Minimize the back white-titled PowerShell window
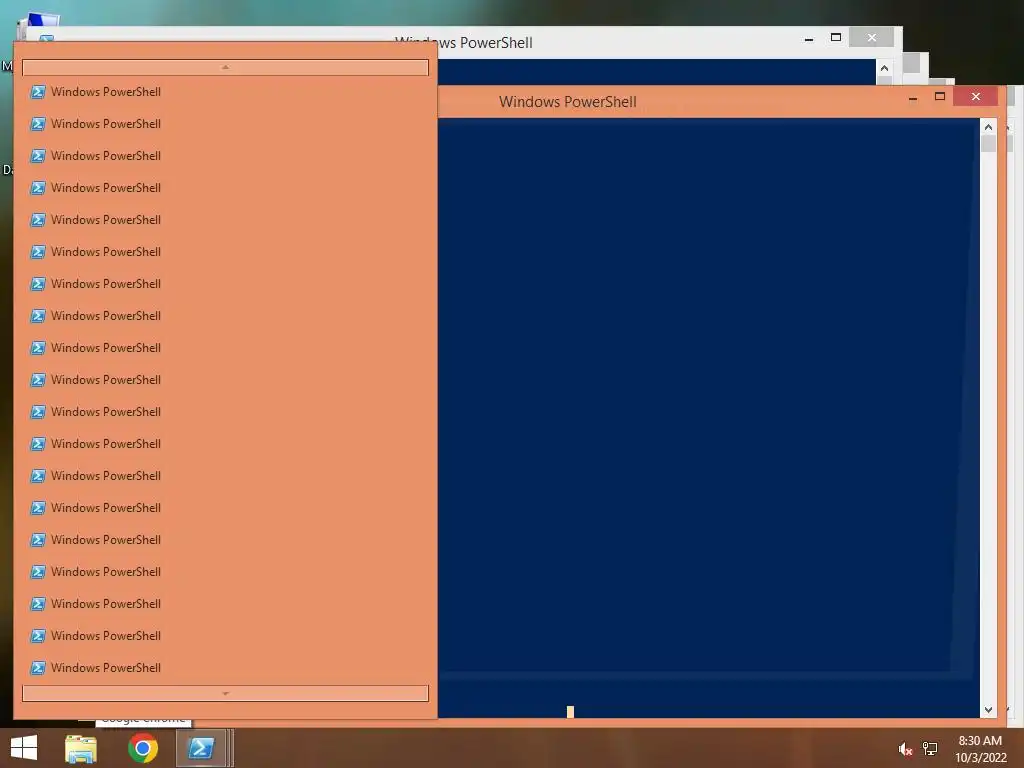Viewport: 1024px width, 768px height. click(x=809, y=38)
